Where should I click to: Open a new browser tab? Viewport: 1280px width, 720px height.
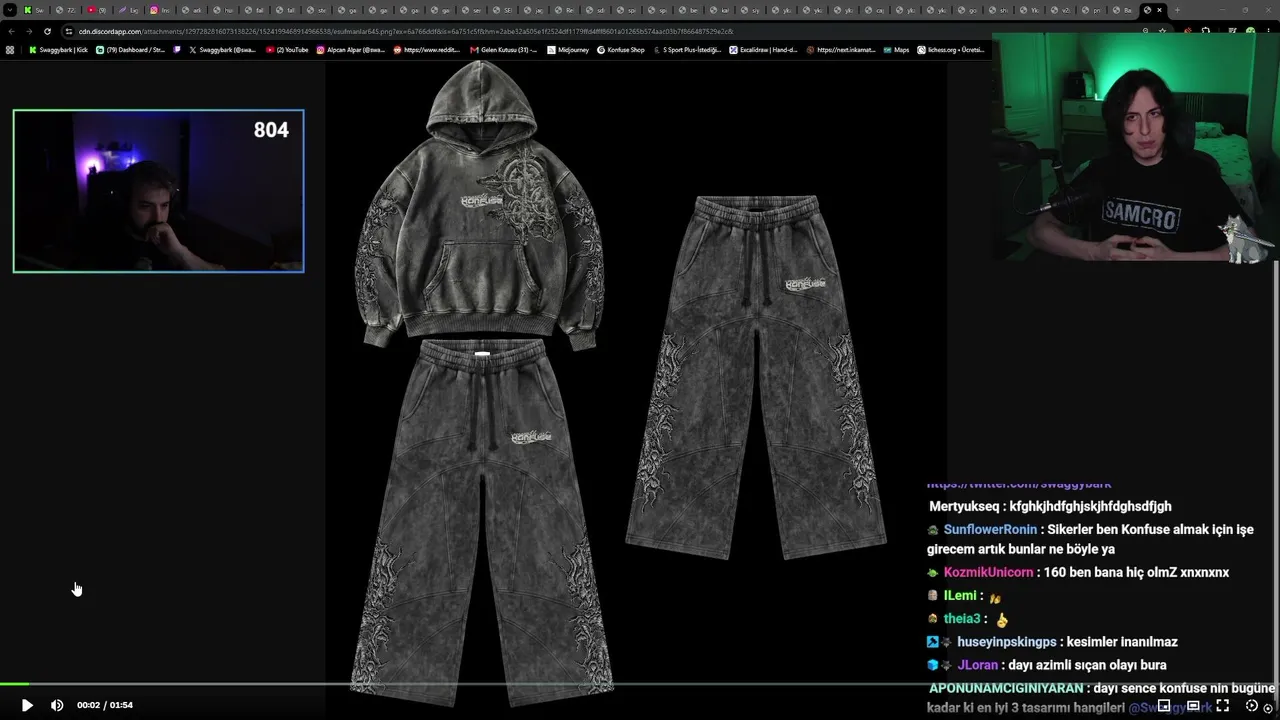(1176, 10)
